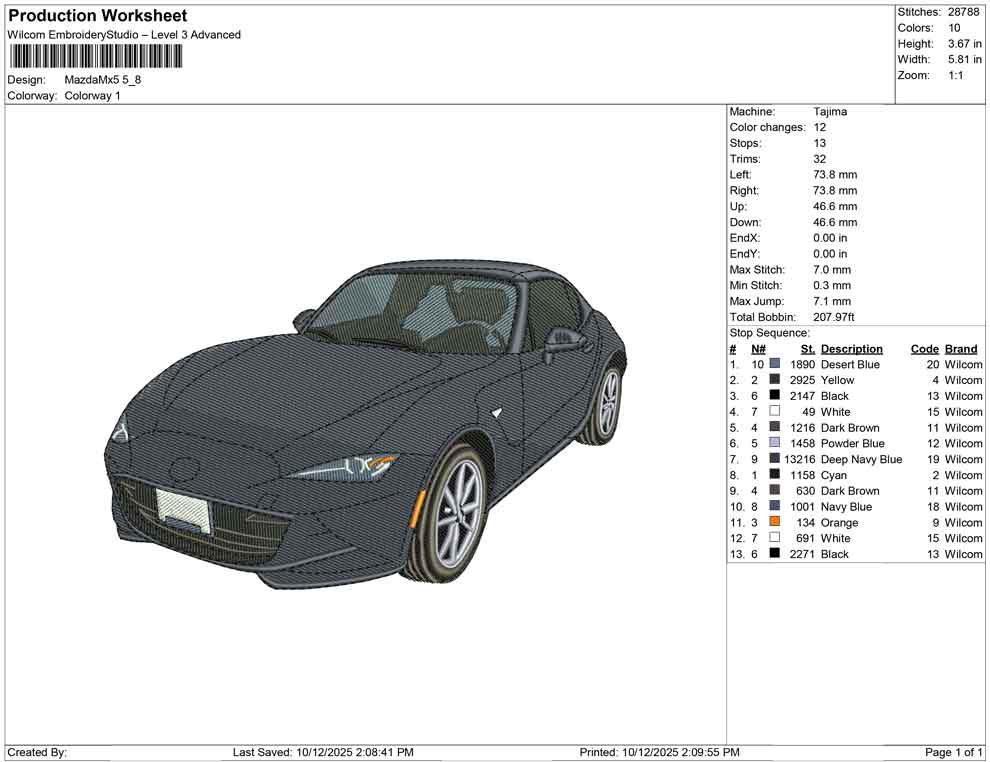Click the Machine value Tajima
Screen dimensions: 990x762
click(x=830, y=112)
